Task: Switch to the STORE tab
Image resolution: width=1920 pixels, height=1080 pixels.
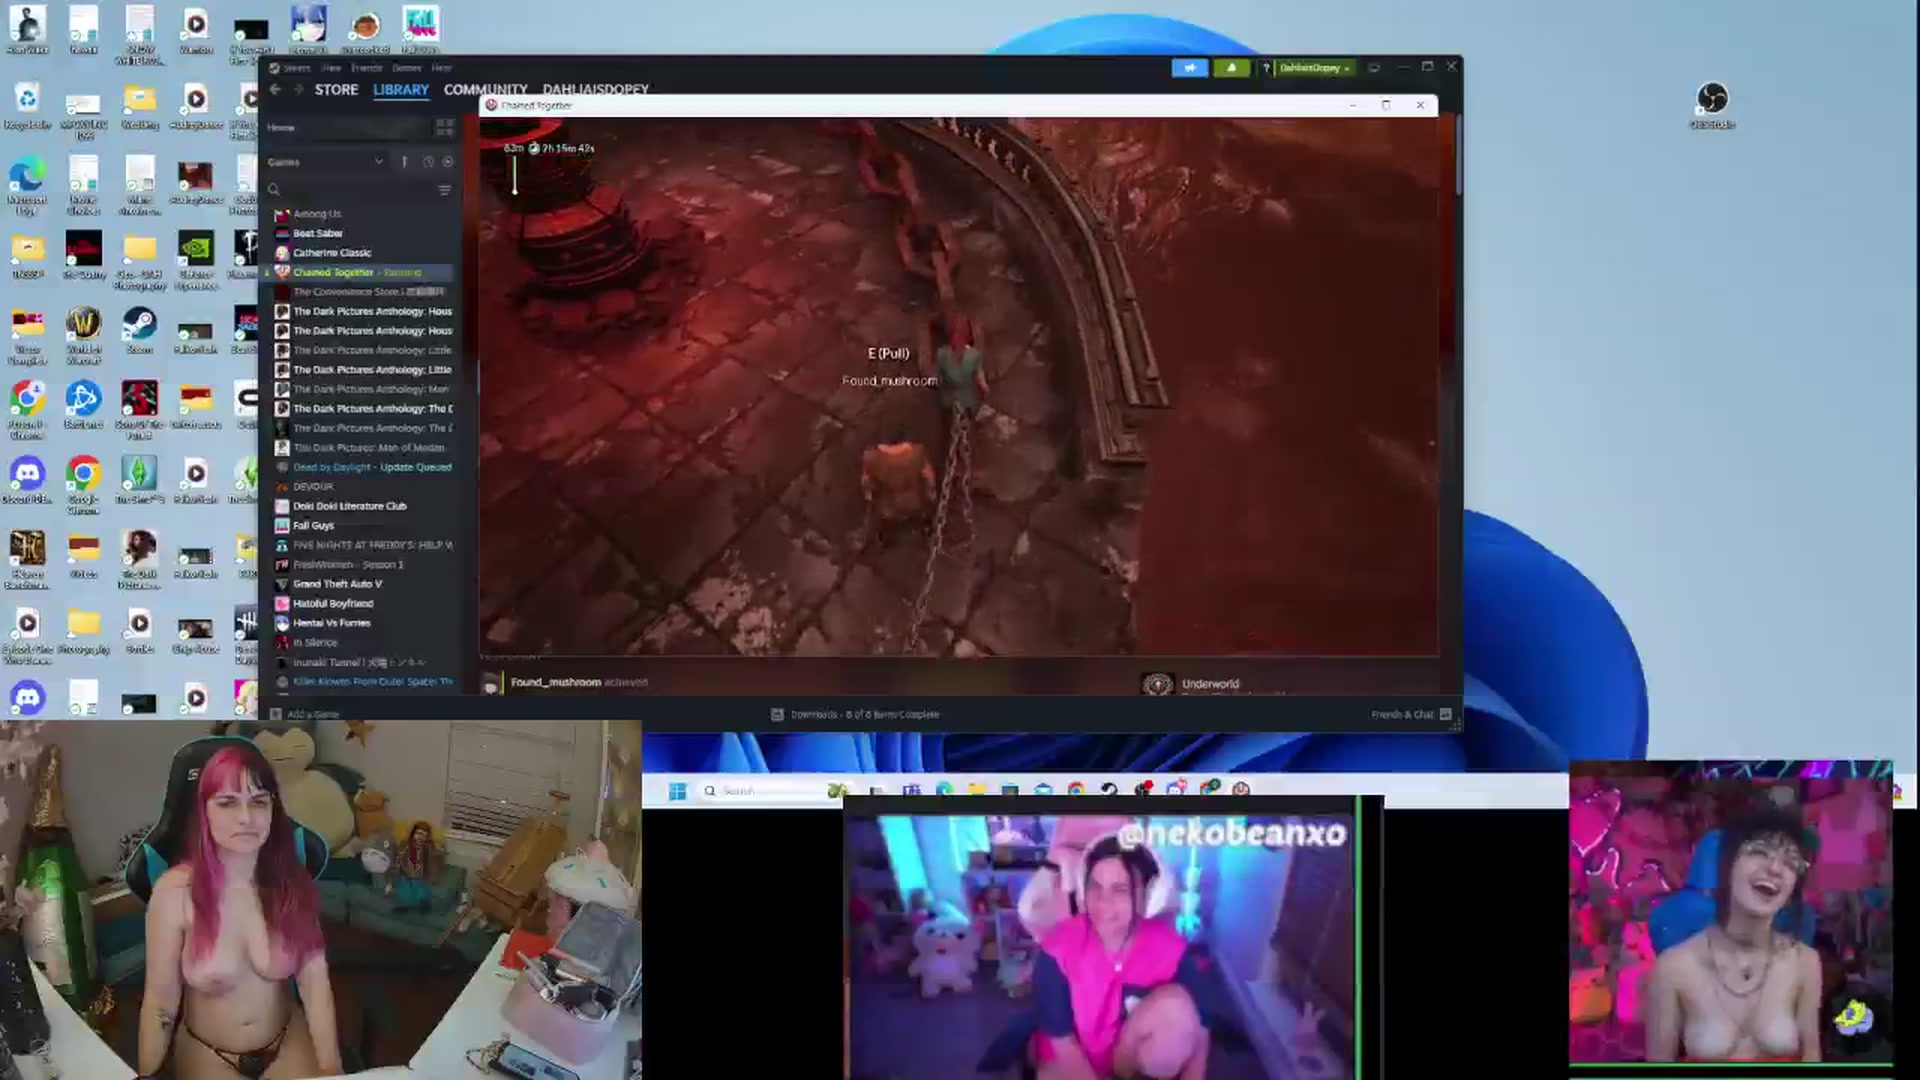Action: pyautogui.click(x=336, y=90)
